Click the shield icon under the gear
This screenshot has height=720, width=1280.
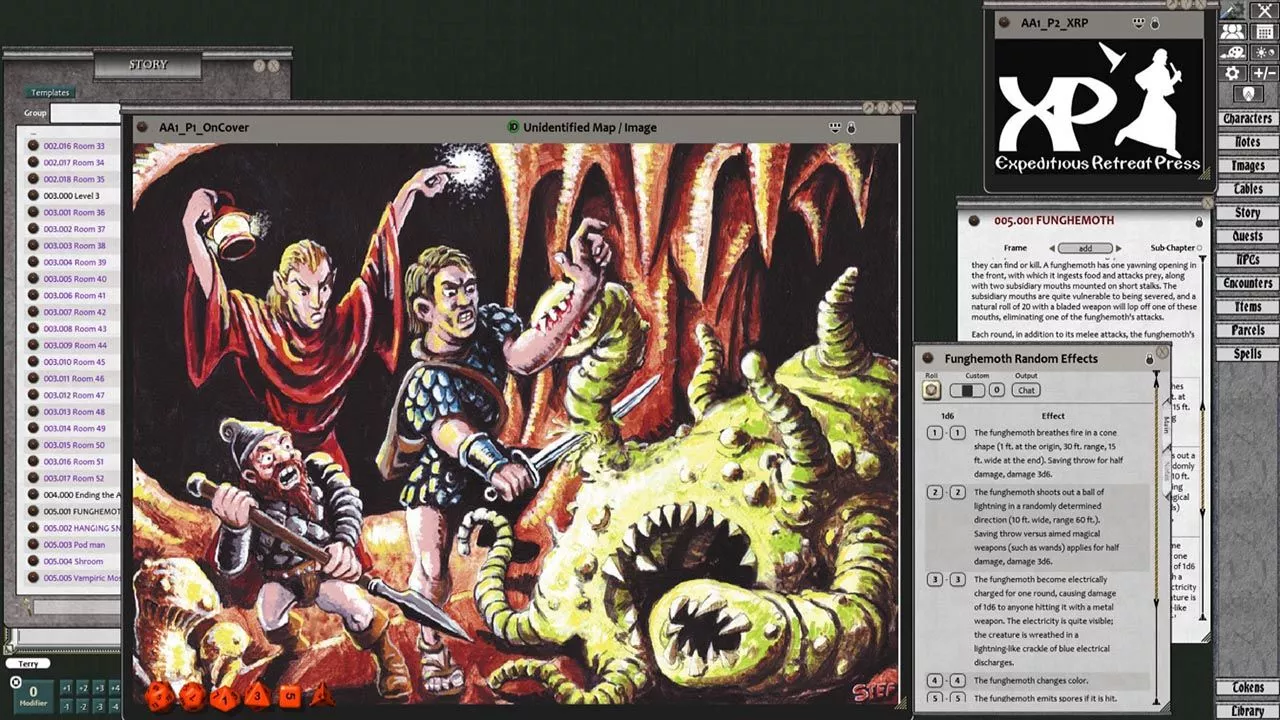tap(1248, 94)
